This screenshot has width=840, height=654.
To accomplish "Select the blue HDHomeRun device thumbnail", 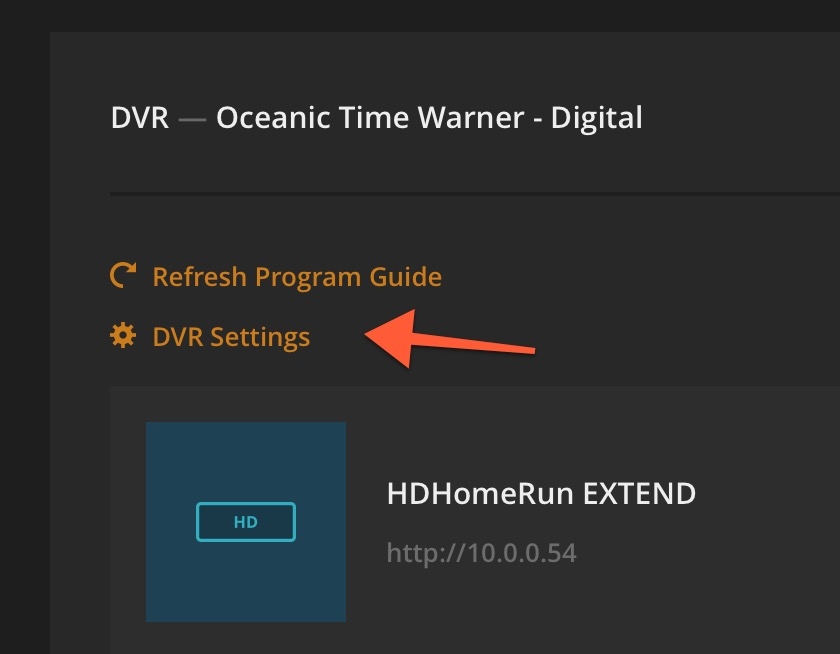I will pos(246,522).
